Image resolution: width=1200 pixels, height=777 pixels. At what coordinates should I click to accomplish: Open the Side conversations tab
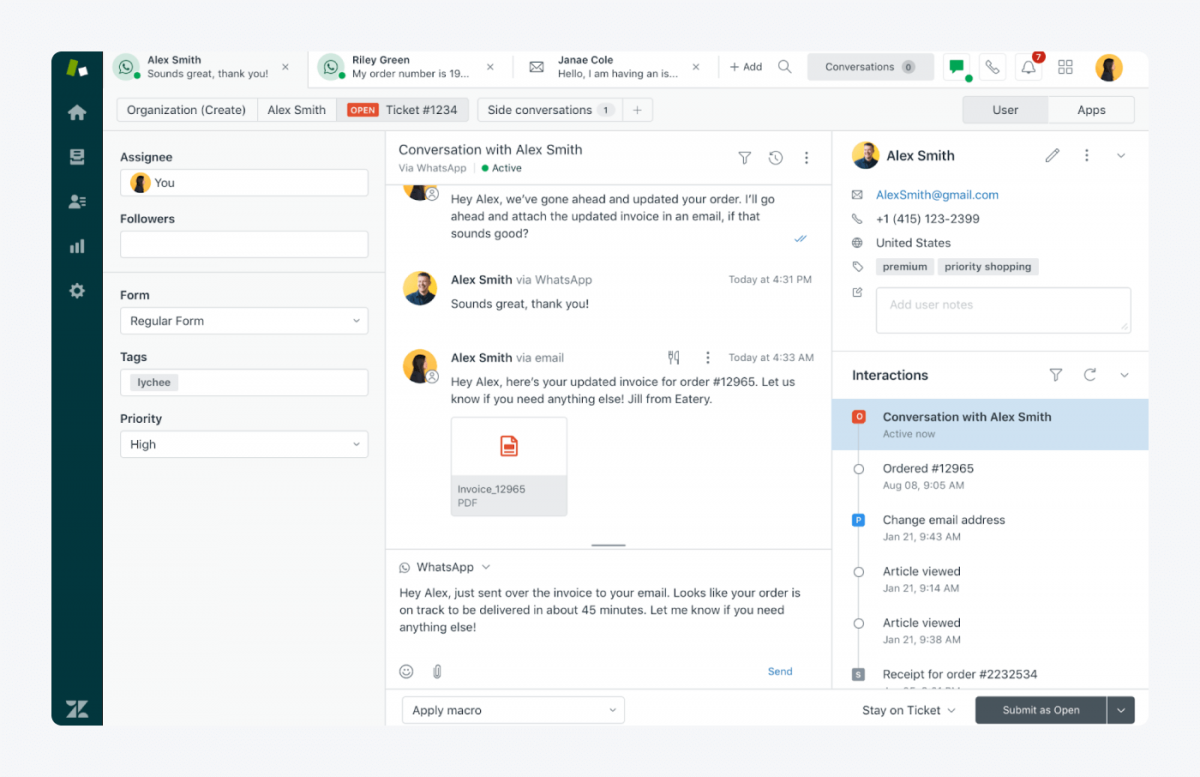(x=550, y=110)
